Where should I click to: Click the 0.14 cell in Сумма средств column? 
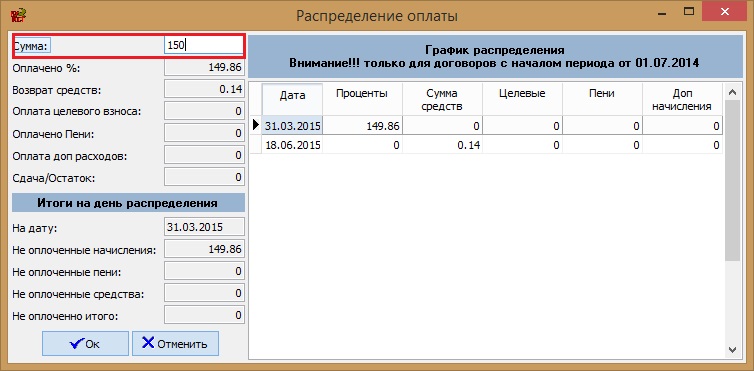[x=442, y=145]
